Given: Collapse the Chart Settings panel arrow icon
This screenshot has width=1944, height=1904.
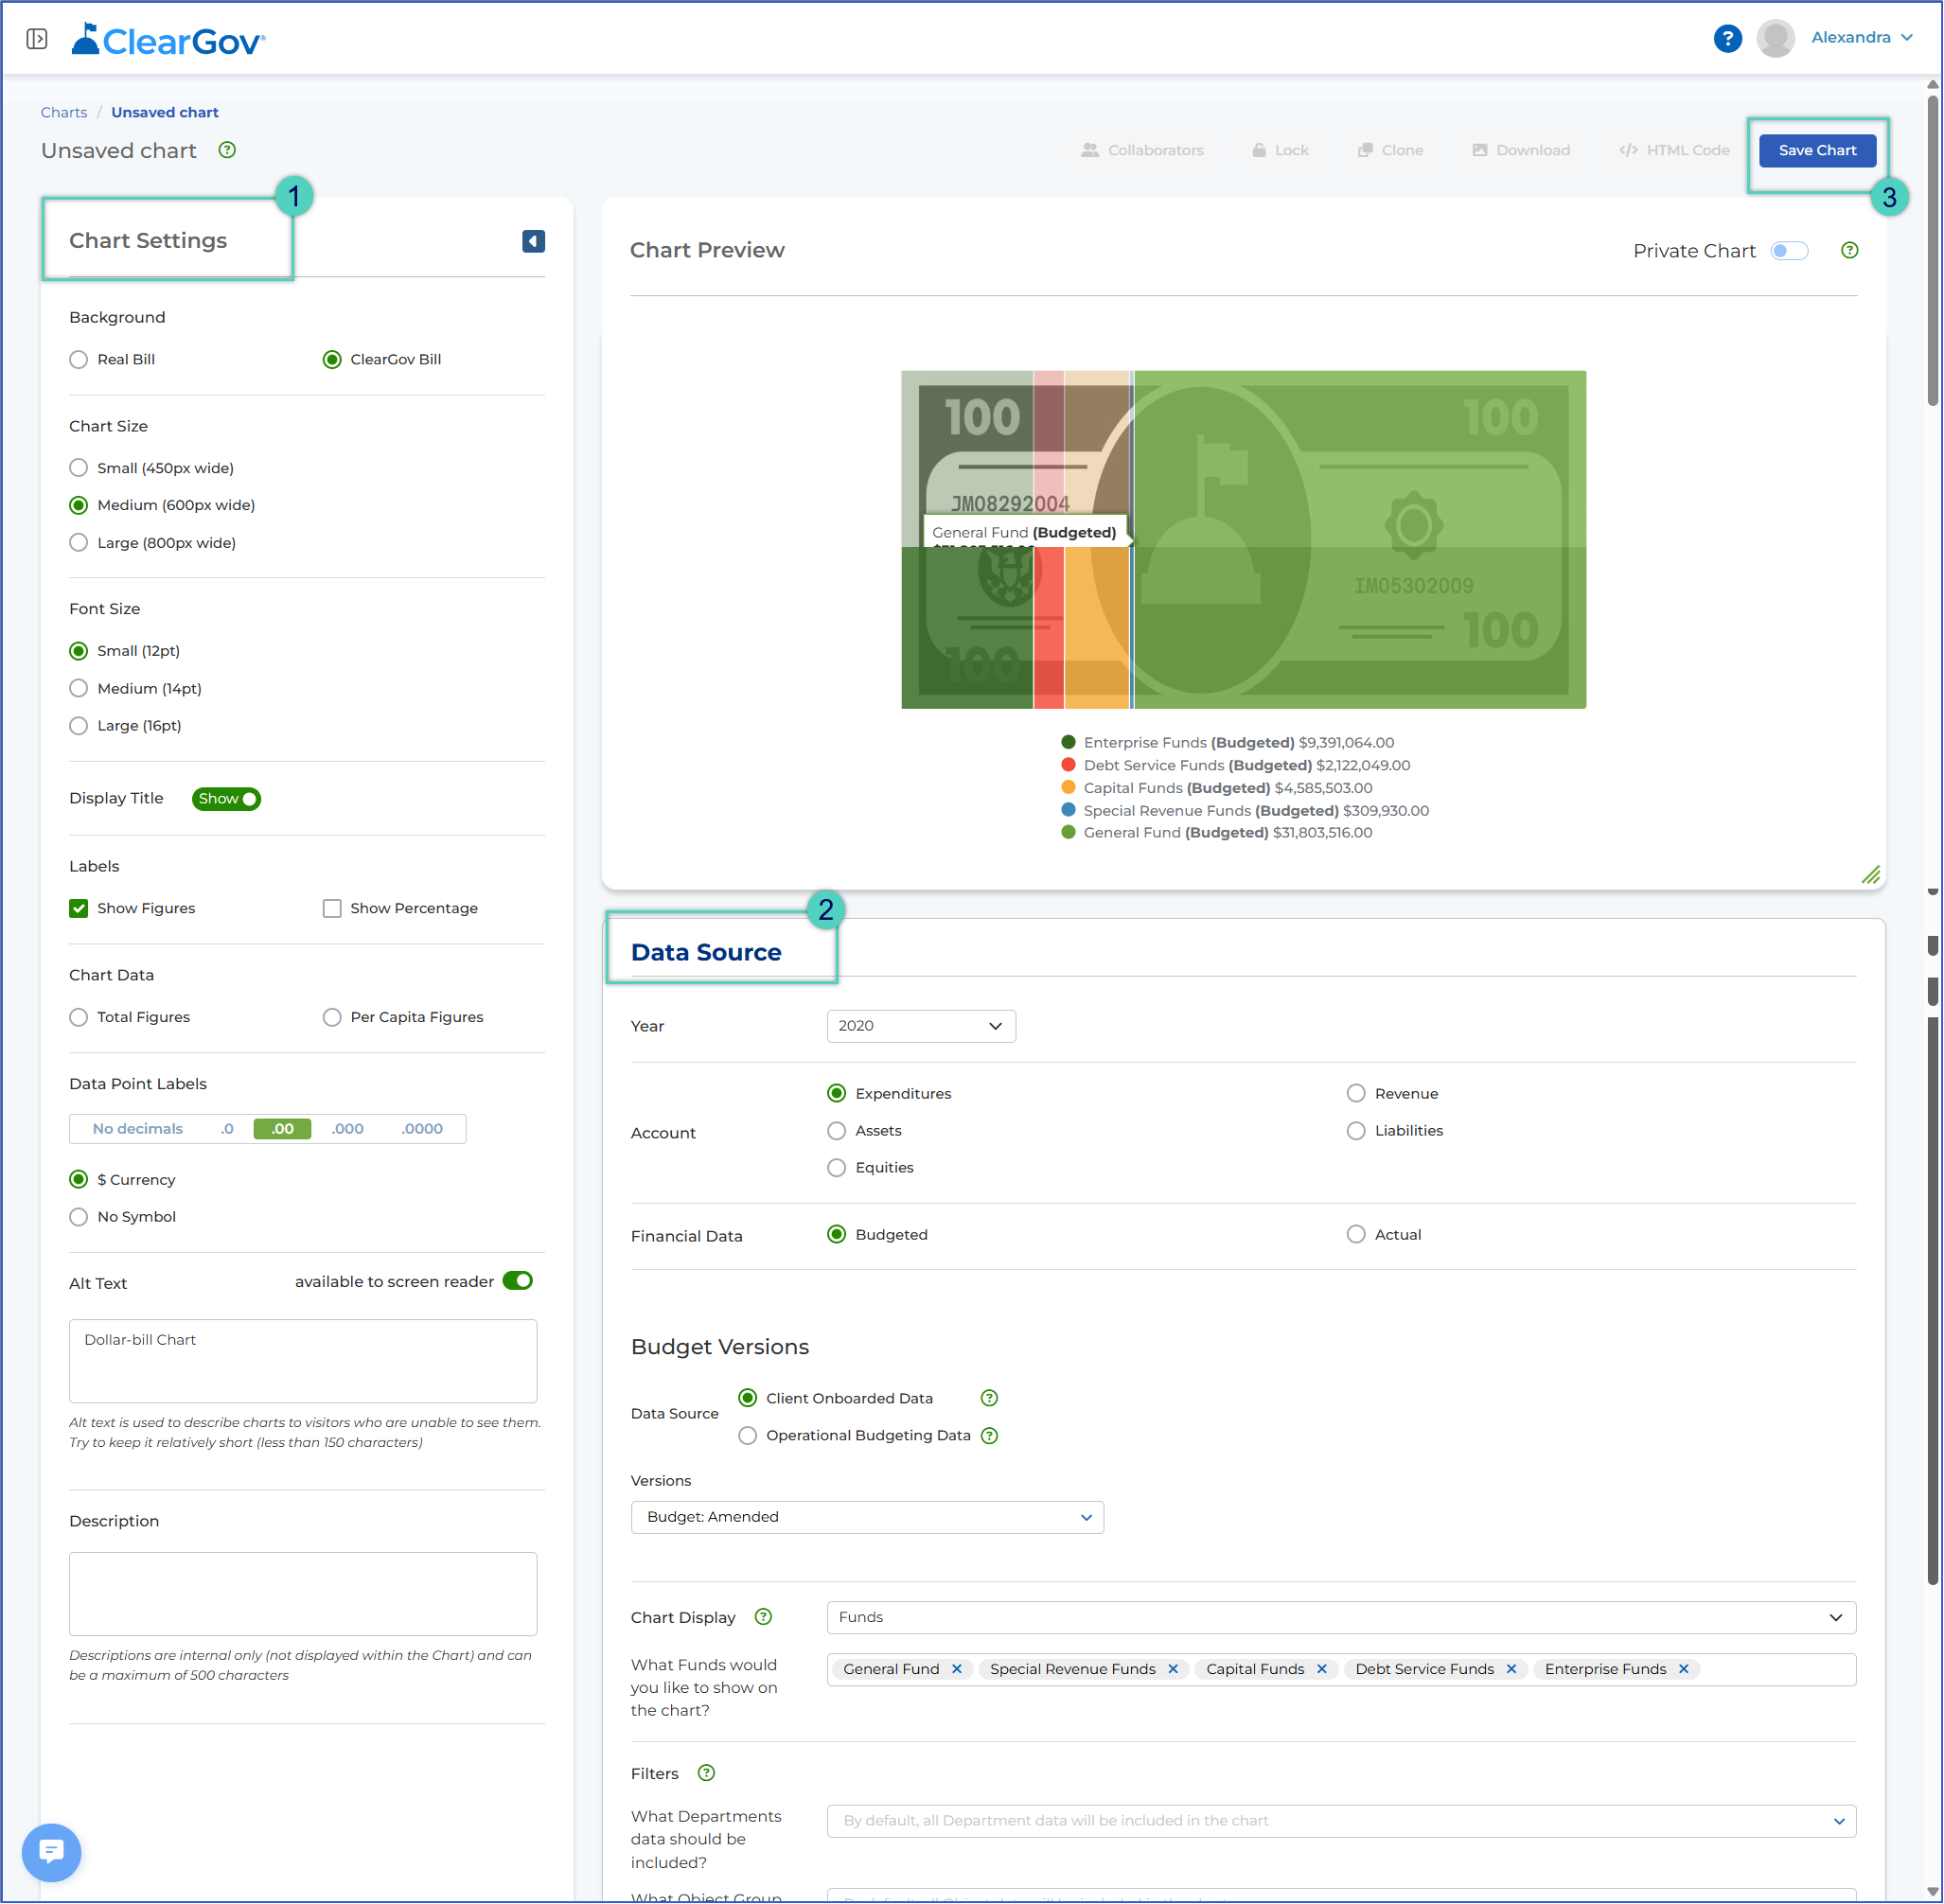Looking at the screenshot, I should [533, 241].
